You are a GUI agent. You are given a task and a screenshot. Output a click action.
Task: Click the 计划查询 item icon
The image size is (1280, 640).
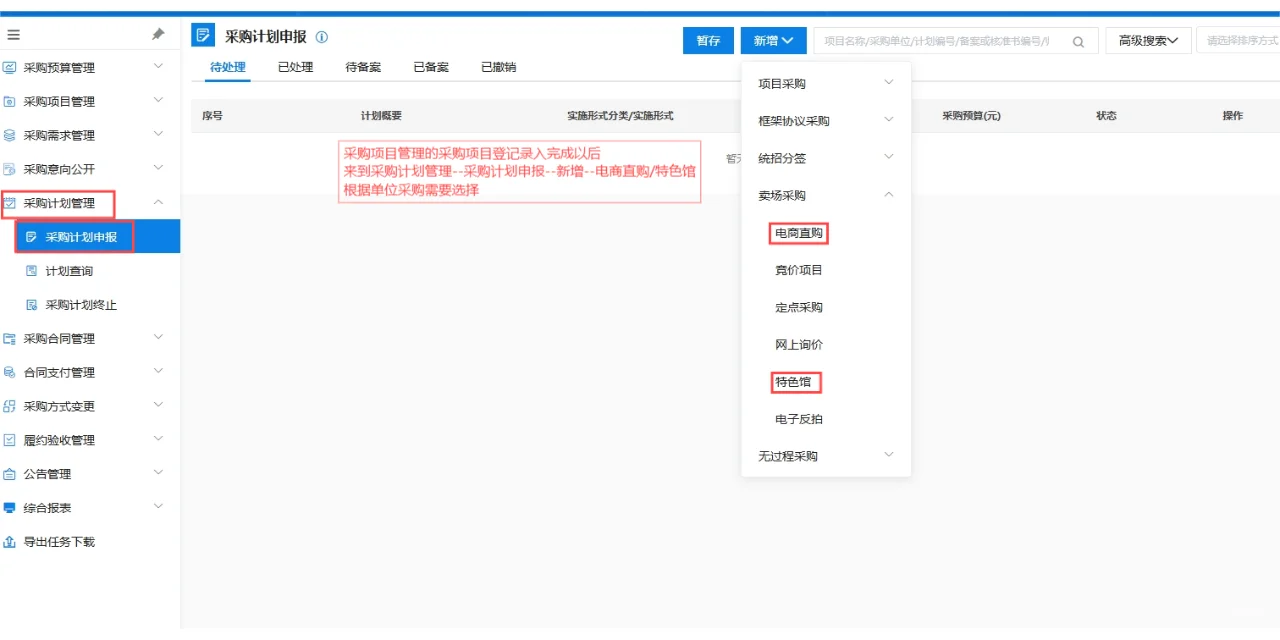pyautogui.click(x=31, y=271)
